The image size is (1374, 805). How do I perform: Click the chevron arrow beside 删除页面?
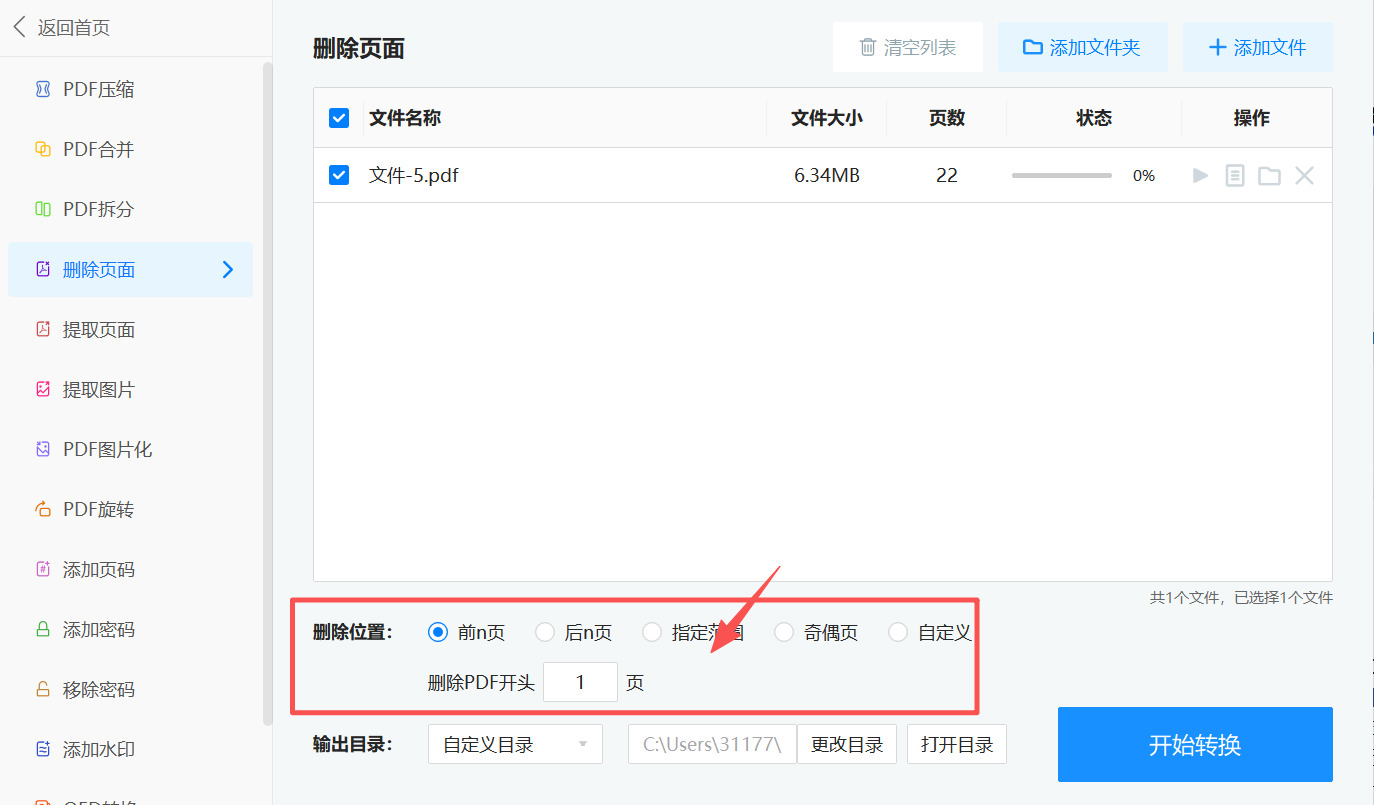click(x=228, y=270)
